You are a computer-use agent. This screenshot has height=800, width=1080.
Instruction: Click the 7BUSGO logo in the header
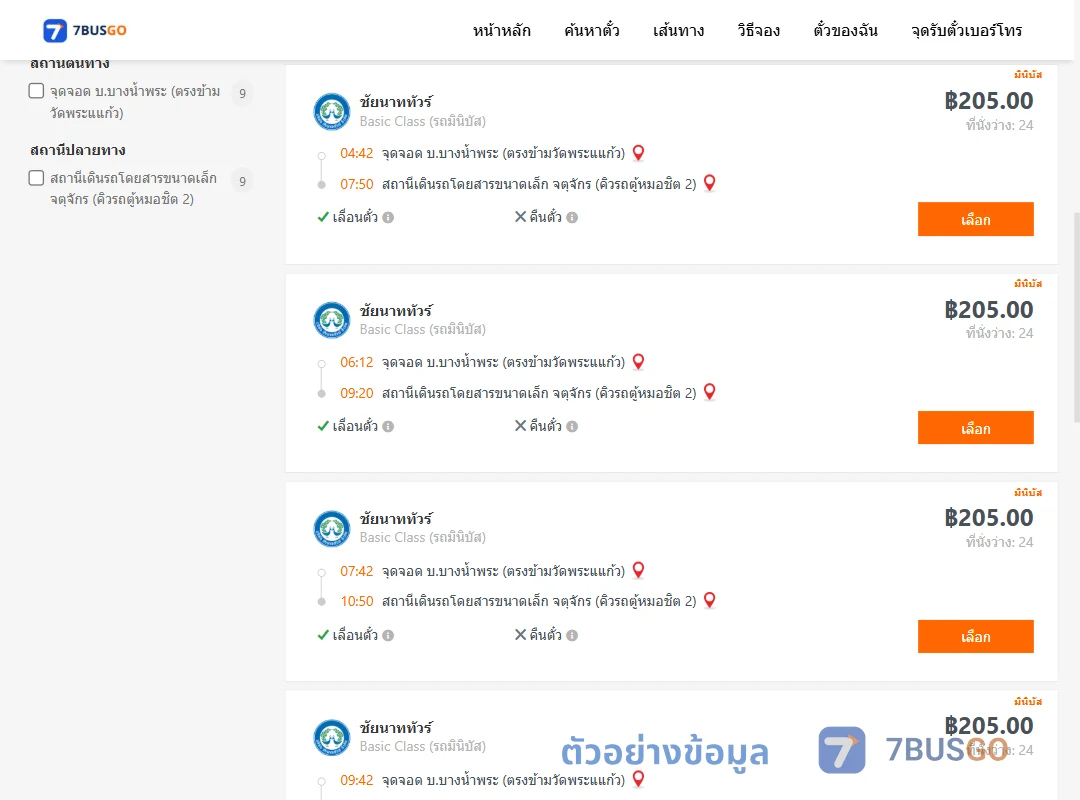pos(85,30)
